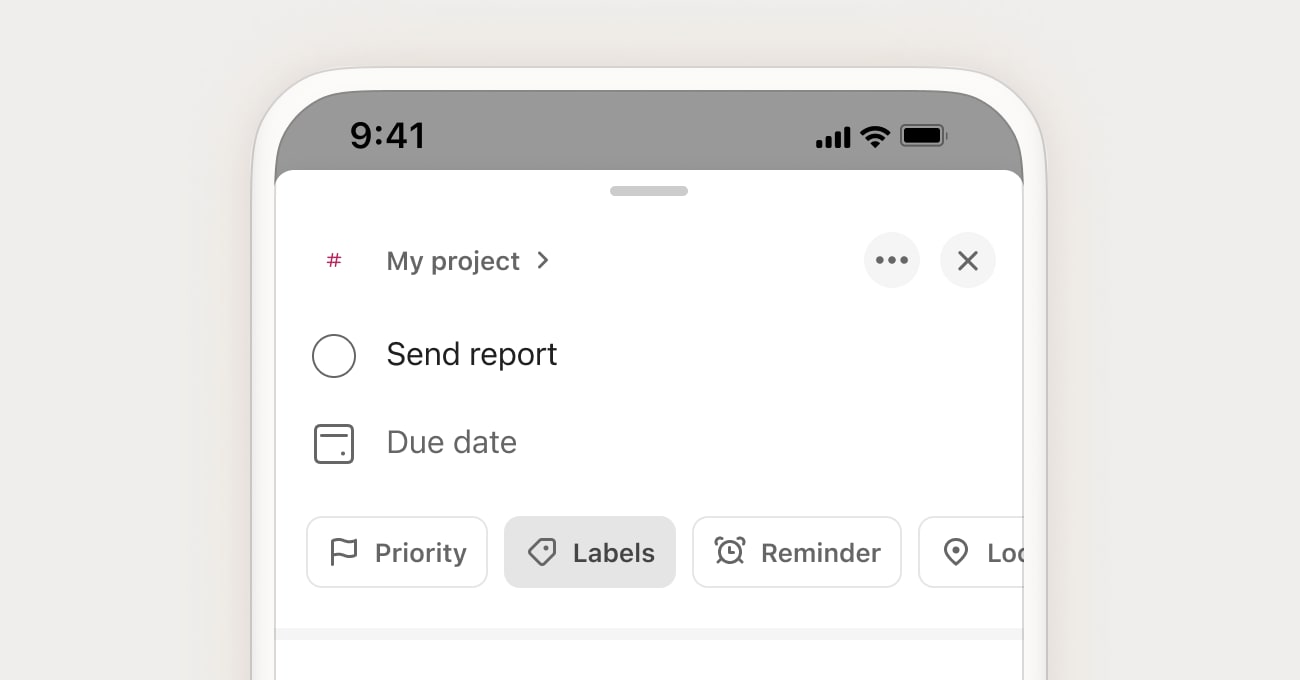
Task: Click the red hash project icon
Action: coord(334,261)
